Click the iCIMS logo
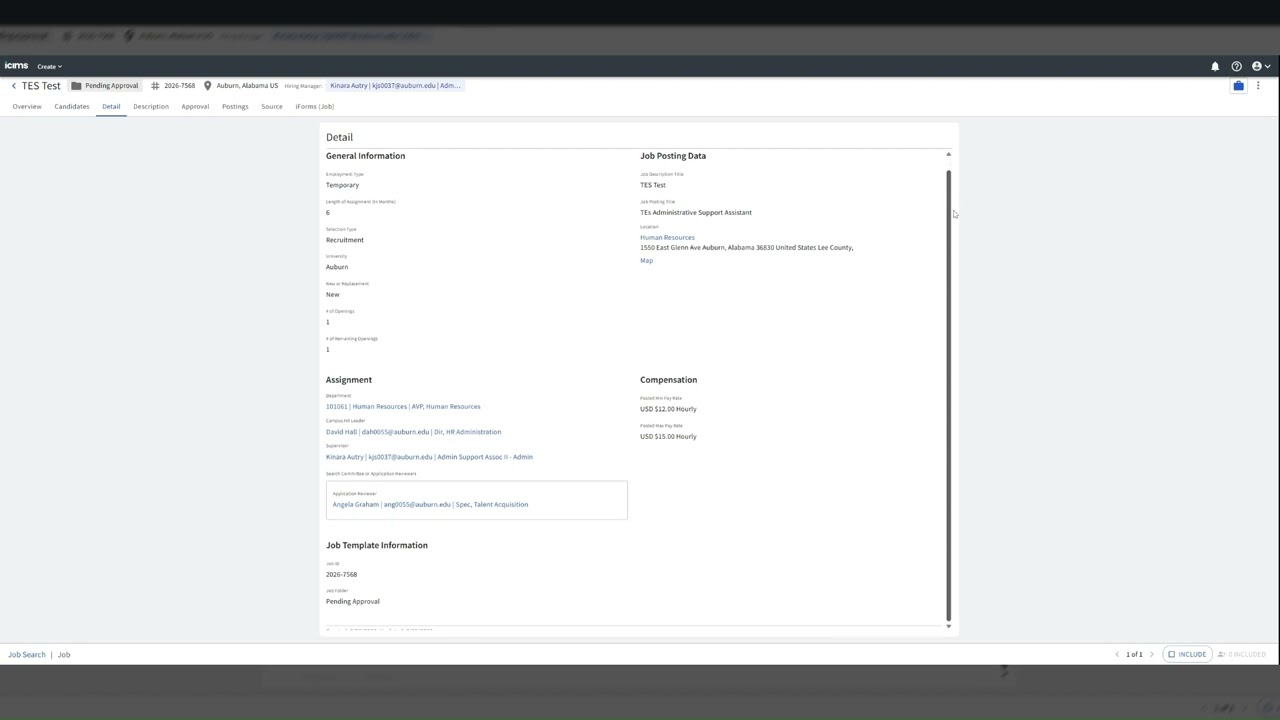Viewport: 1280px width, 720px height. (16, 66)
